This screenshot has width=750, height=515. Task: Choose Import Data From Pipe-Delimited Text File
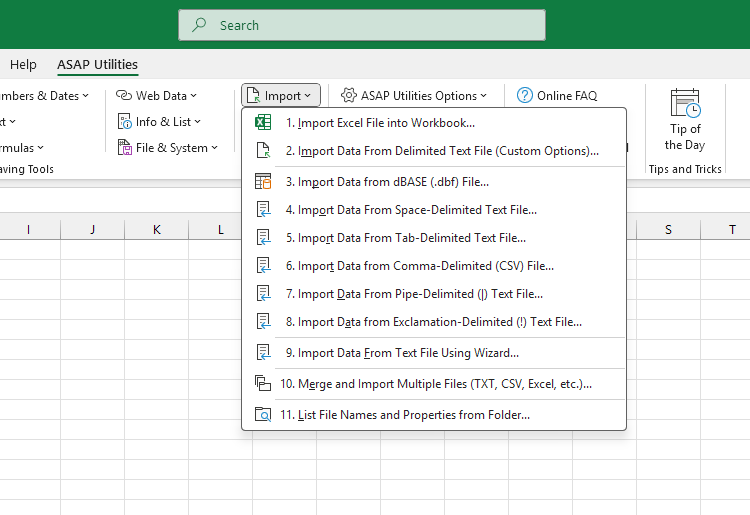tap(420, 294)
